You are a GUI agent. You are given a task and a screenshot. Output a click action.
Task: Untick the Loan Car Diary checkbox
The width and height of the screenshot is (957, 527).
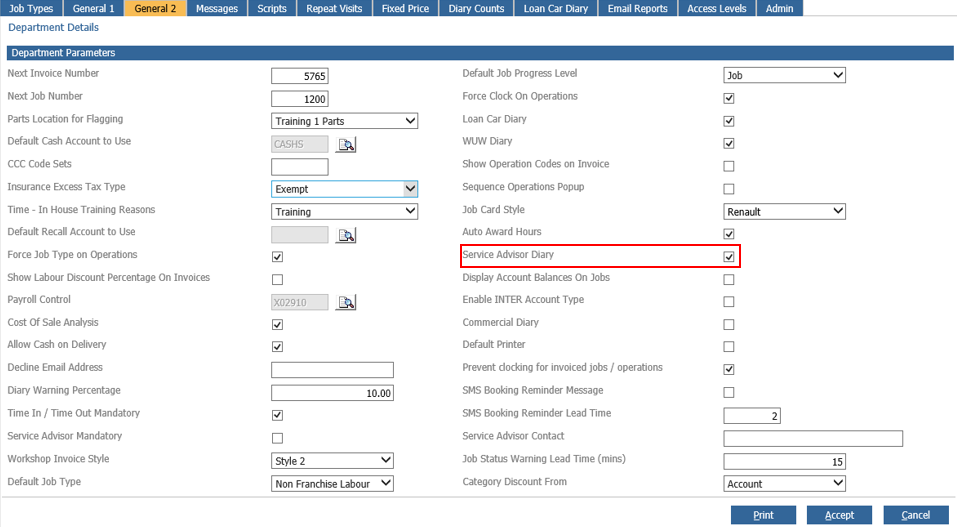[x=729, y=121]
